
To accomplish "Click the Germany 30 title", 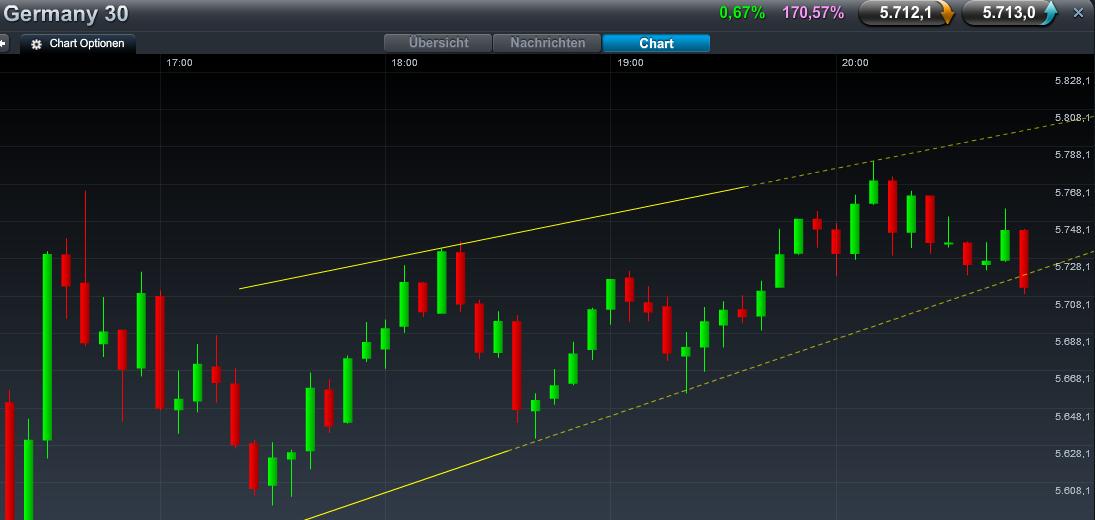I will [66, 13].
